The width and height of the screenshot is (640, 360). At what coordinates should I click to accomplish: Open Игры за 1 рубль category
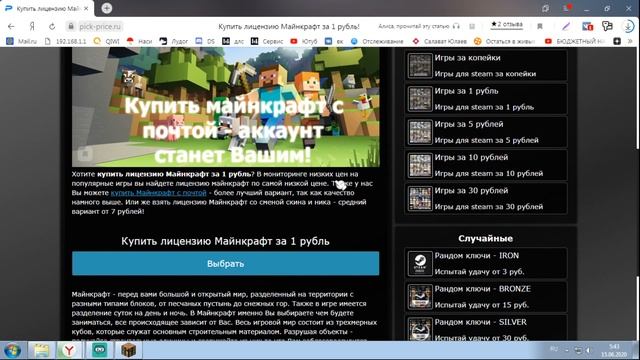[486, 99]
